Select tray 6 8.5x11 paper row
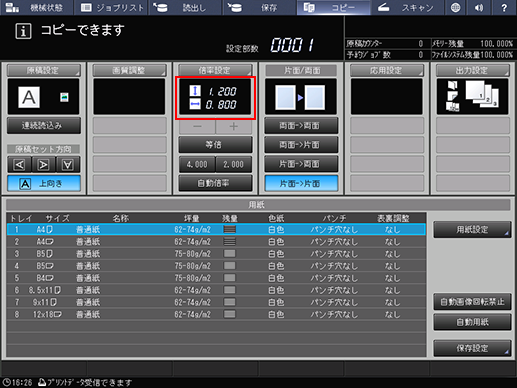Image resolution: width=517 pixels, height=388 pixels. click(x=216, y=290)
